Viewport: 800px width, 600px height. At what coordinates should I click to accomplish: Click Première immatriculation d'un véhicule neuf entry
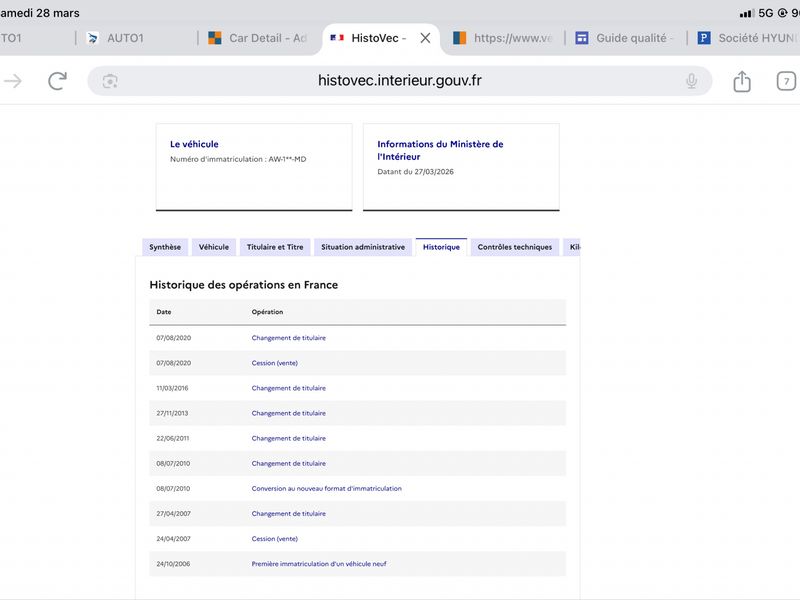[319, 564]
